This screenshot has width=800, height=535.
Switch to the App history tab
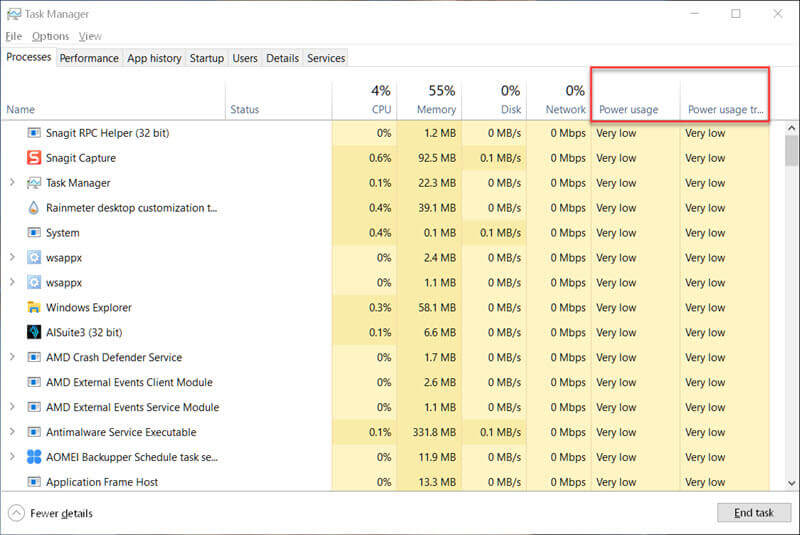click(x=154, y=58)
